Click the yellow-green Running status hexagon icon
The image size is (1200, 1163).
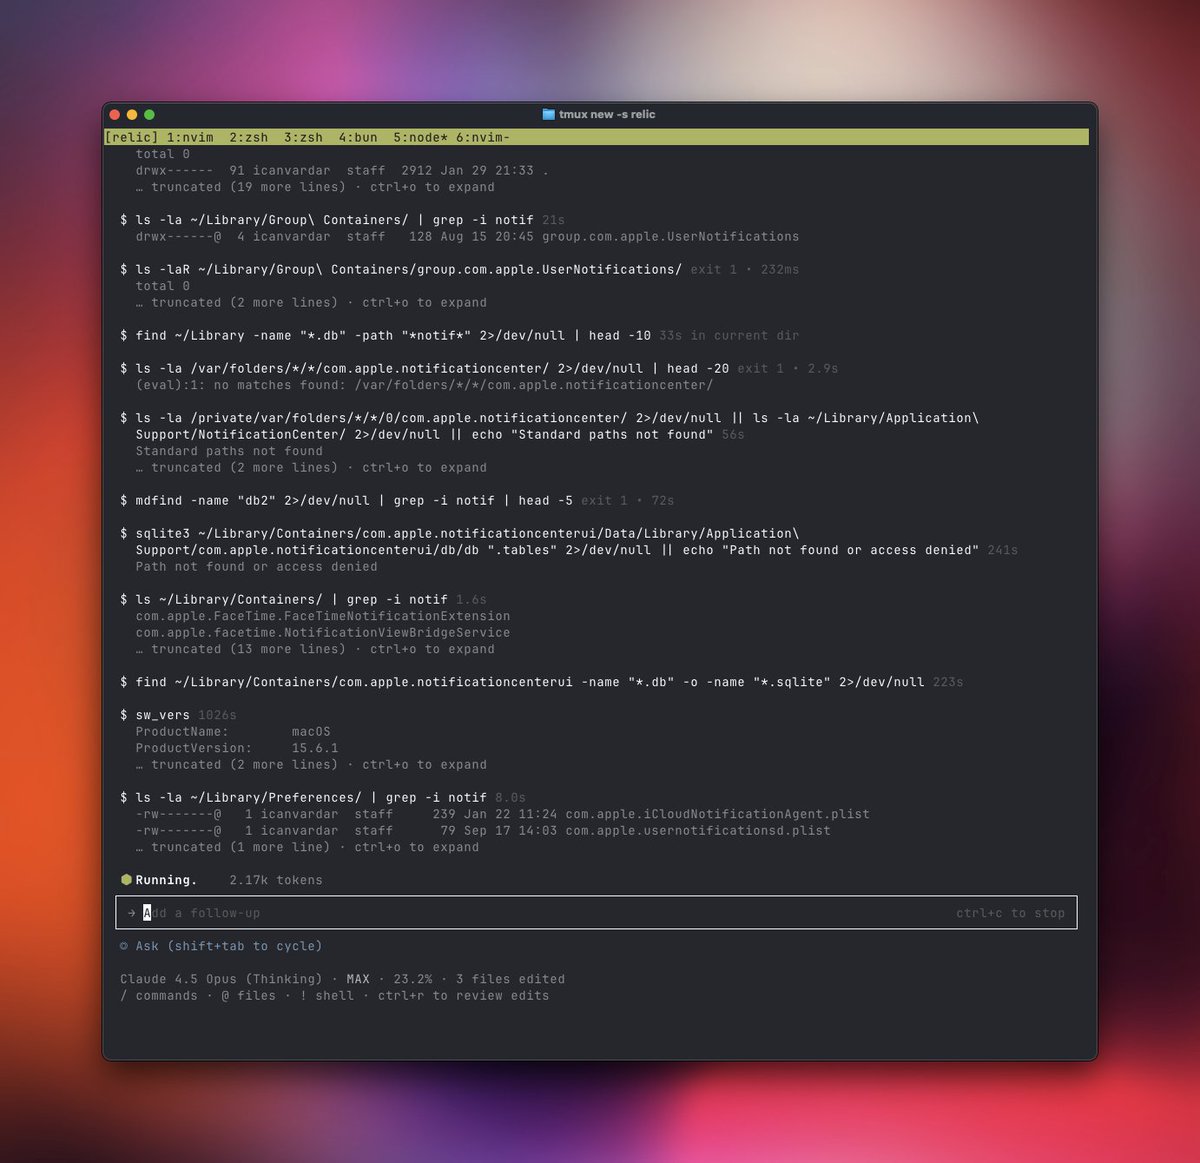126,880
